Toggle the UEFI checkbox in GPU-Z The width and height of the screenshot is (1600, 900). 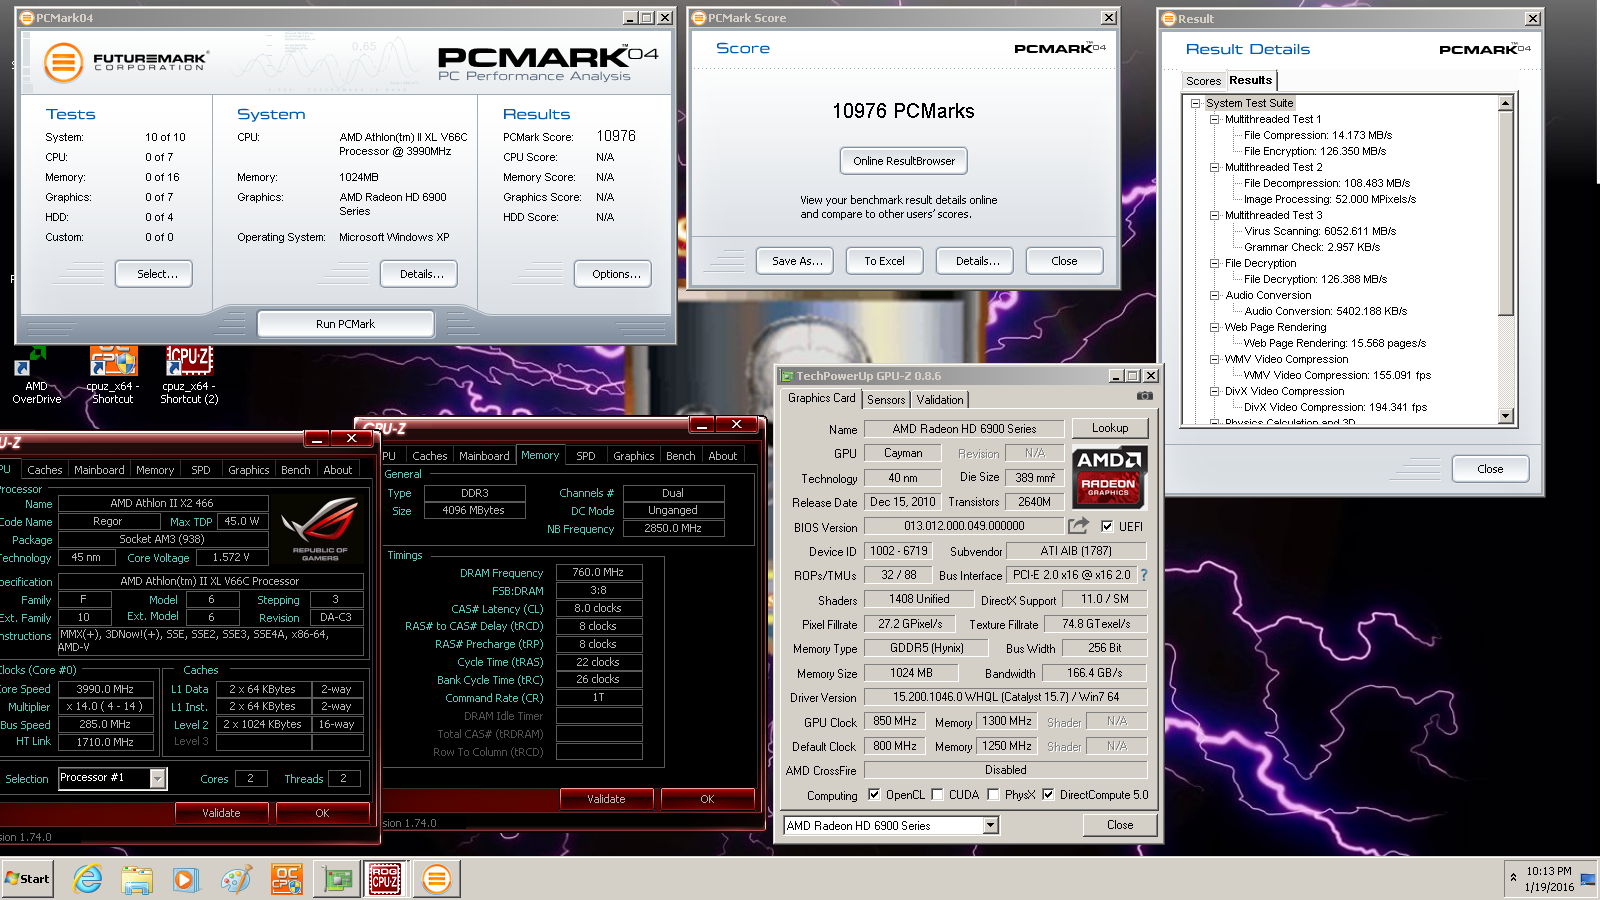(x=1107, y=526)
